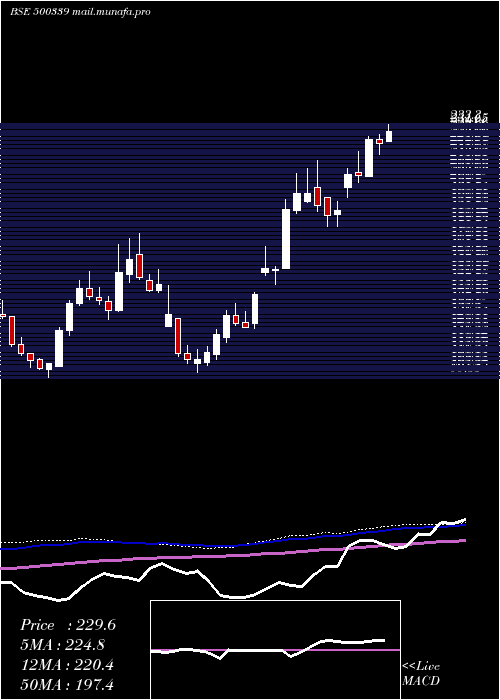
Task: Click the latest candlestick at the chart top
Action: pyautogui.click(x=389, y=134)
